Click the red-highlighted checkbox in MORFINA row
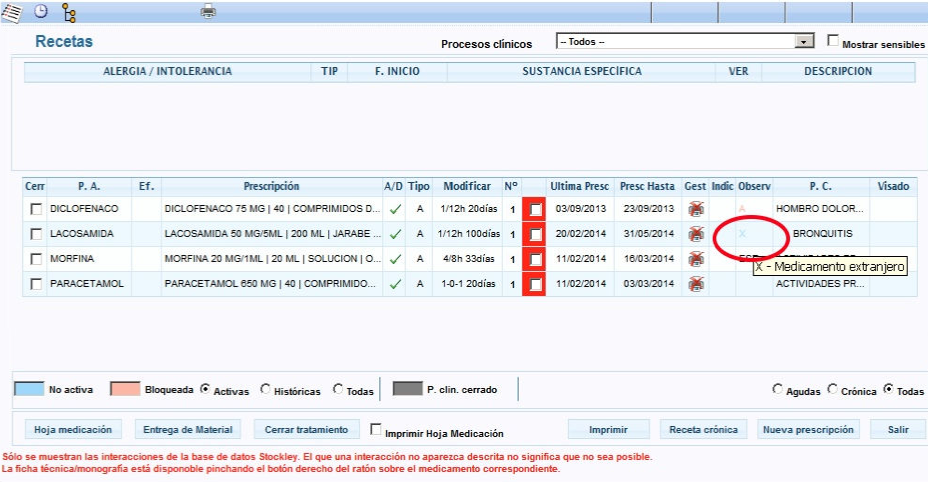Image resolution: width=928 pixels, height=482 pixels. click(x=536, y=259)
